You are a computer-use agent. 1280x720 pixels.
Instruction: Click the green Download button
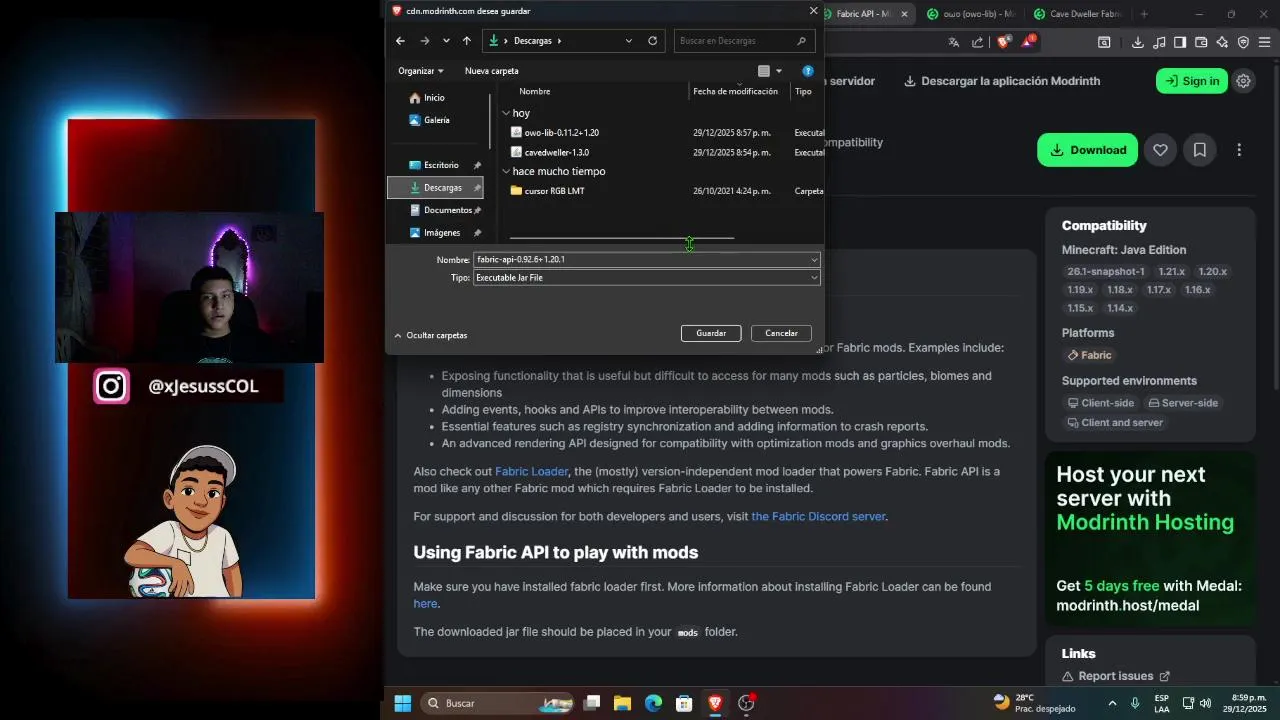(1087, 150)
